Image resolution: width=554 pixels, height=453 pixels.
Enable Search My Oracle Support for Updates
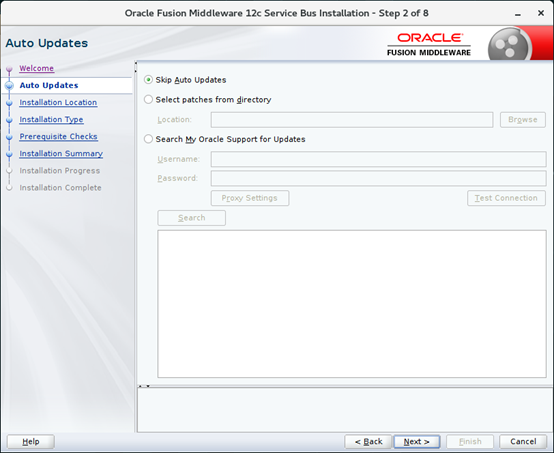(x=148, y=139)
